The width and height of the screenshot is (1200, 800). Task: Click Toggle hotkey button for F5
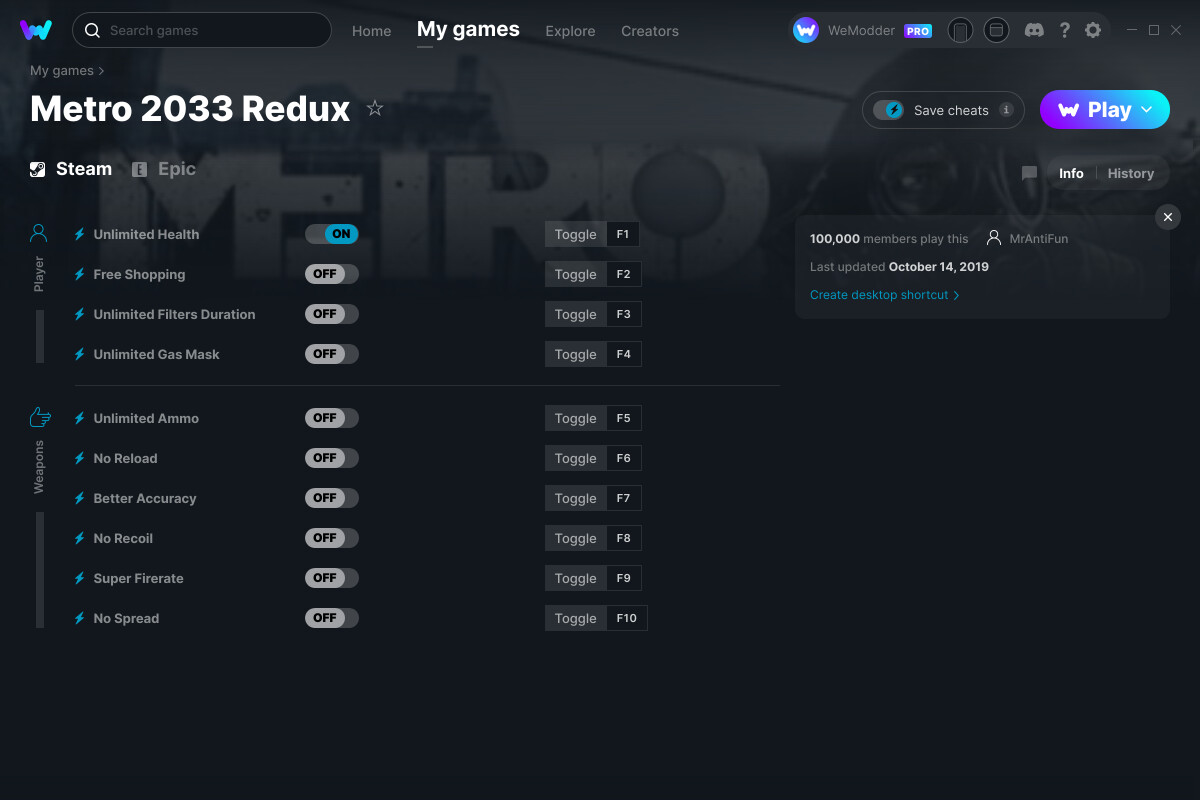pos(576,418)
